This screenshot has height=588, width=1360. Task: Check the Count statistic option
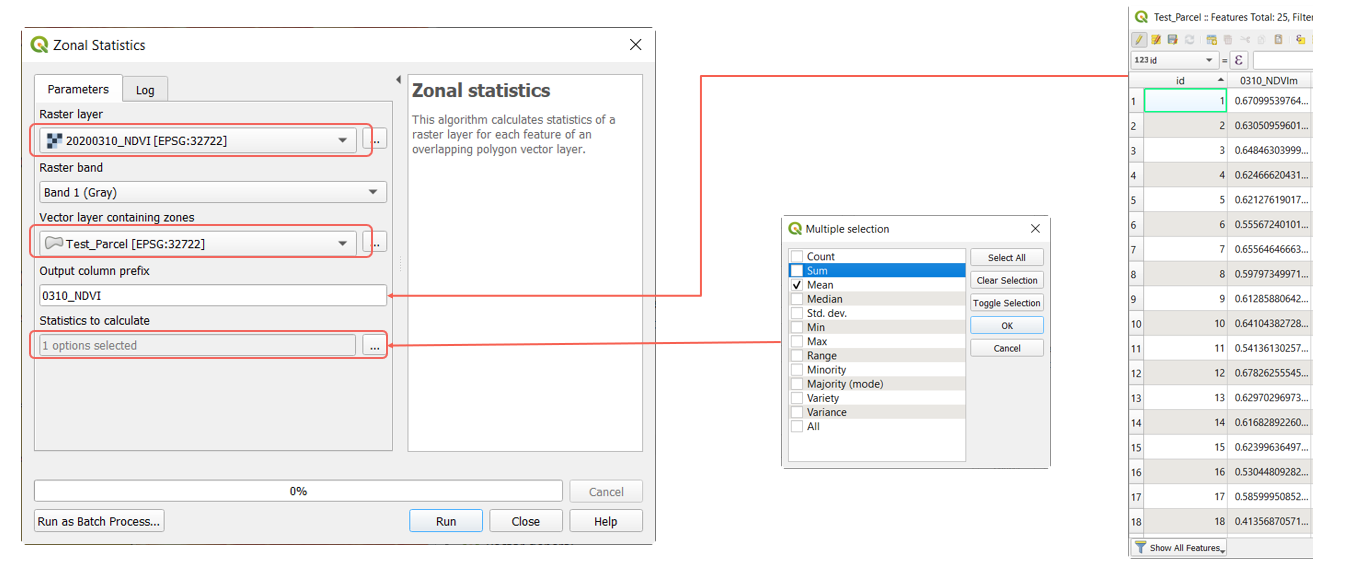click(797, 257)
